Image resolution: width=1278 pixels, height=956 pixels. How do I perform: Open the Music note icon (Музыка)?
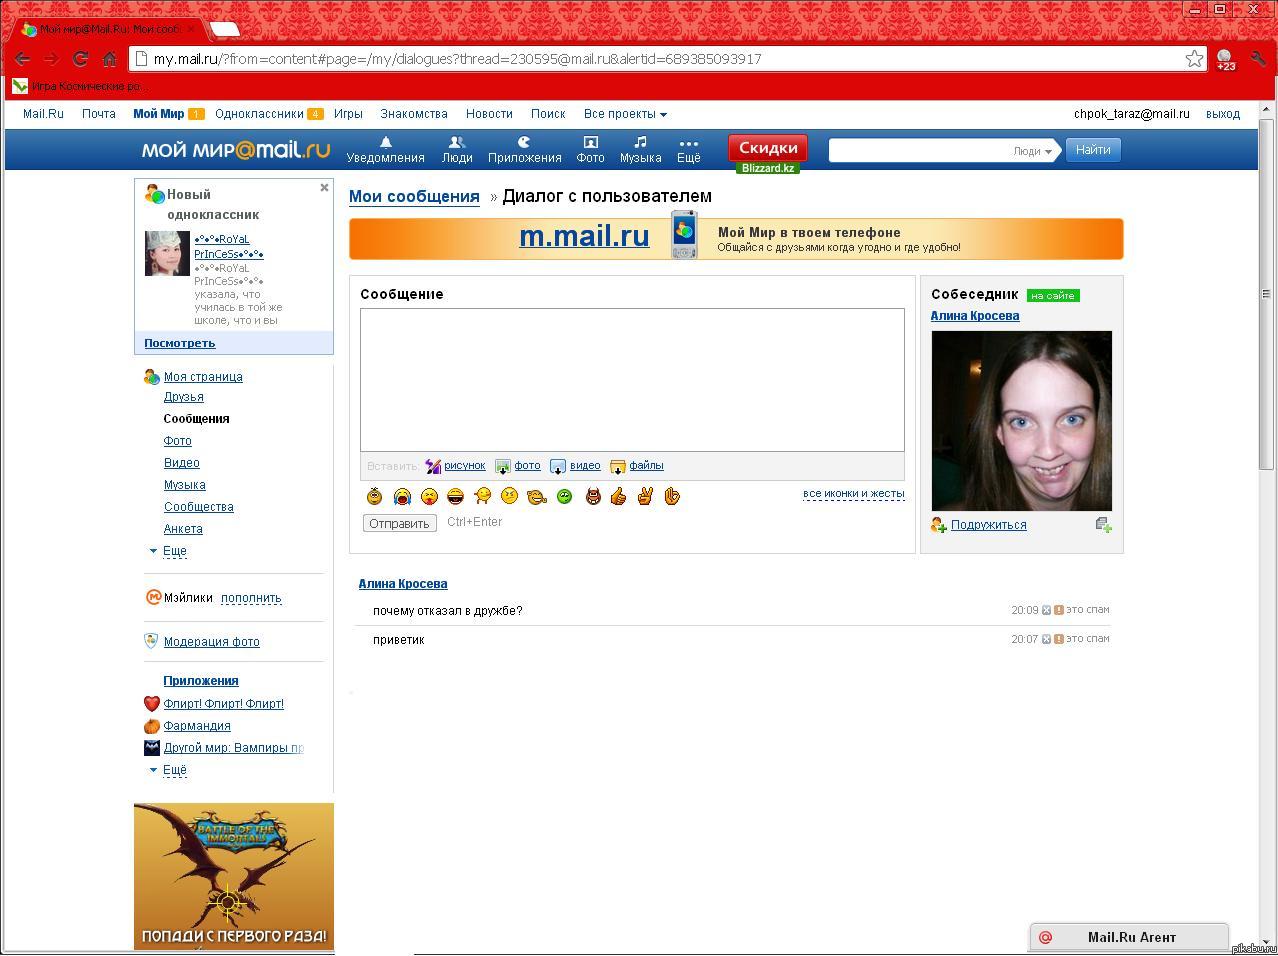click(x=640, y=143)
